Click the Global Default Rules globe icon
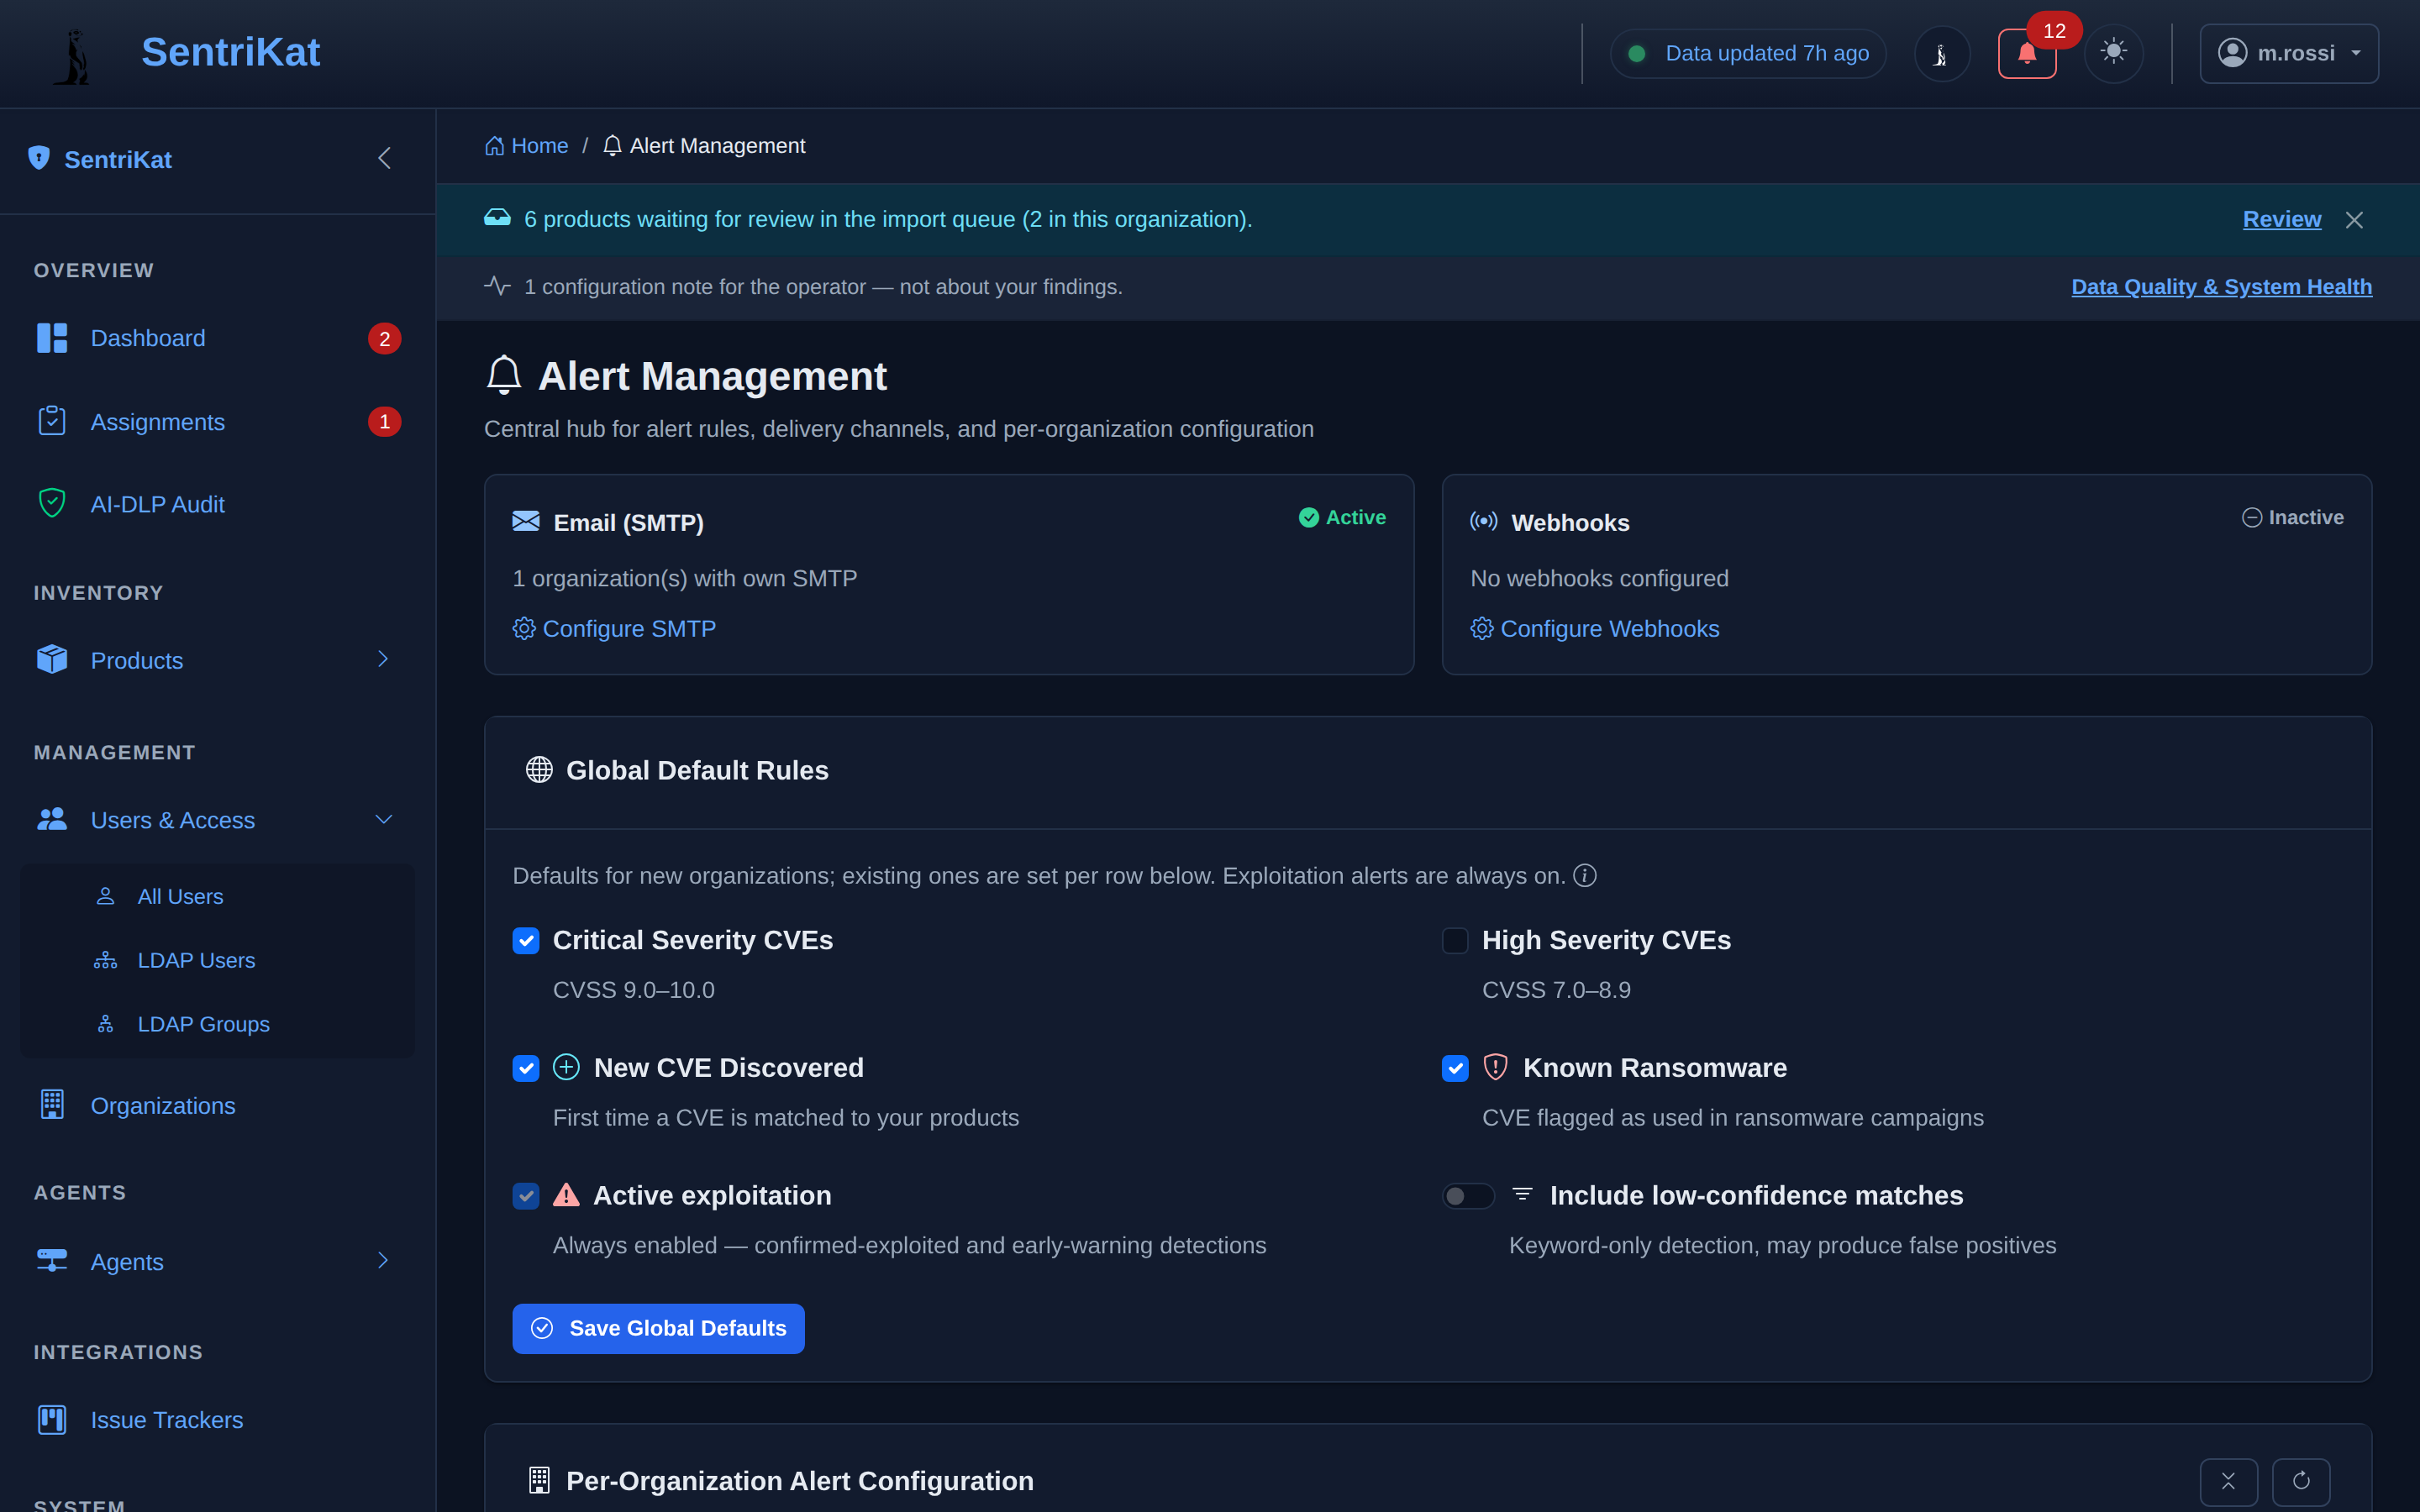 539,769
